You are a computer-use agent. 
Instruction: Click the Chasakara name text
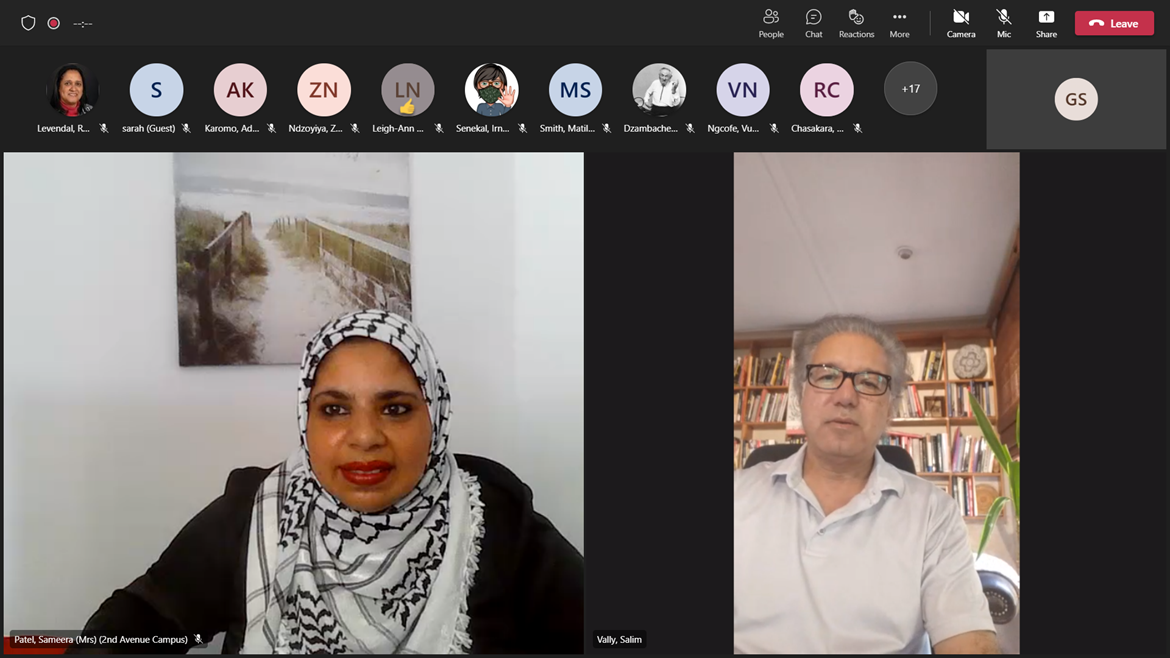click(x=817, y=128)
